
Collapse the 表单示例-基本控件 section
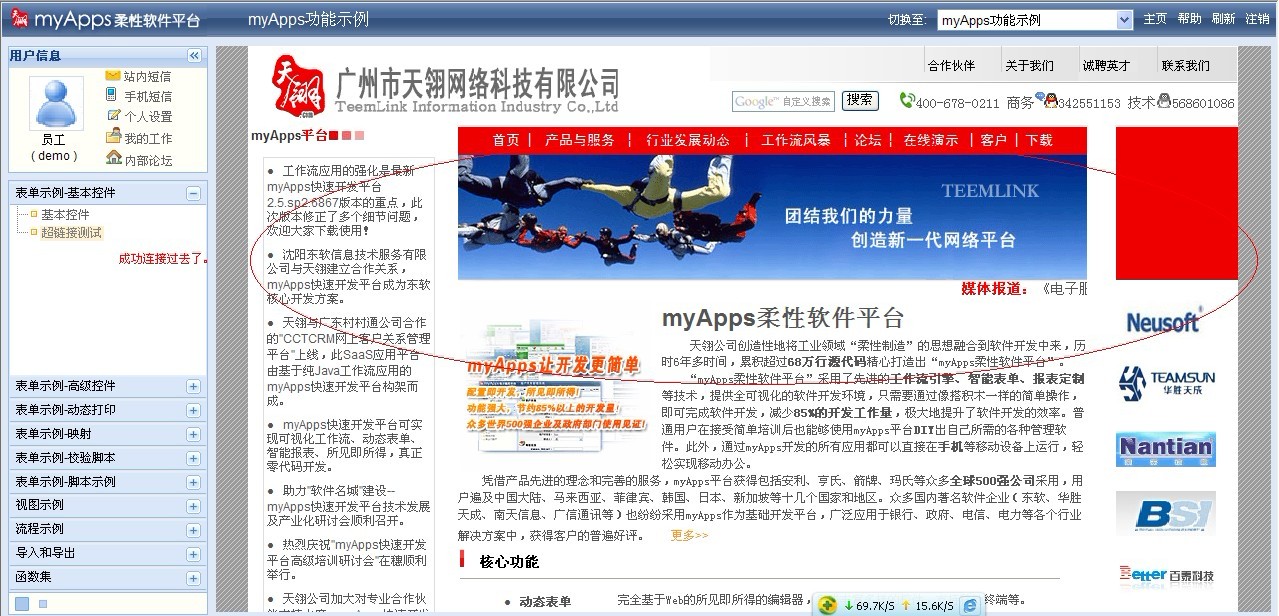(193, 193)
